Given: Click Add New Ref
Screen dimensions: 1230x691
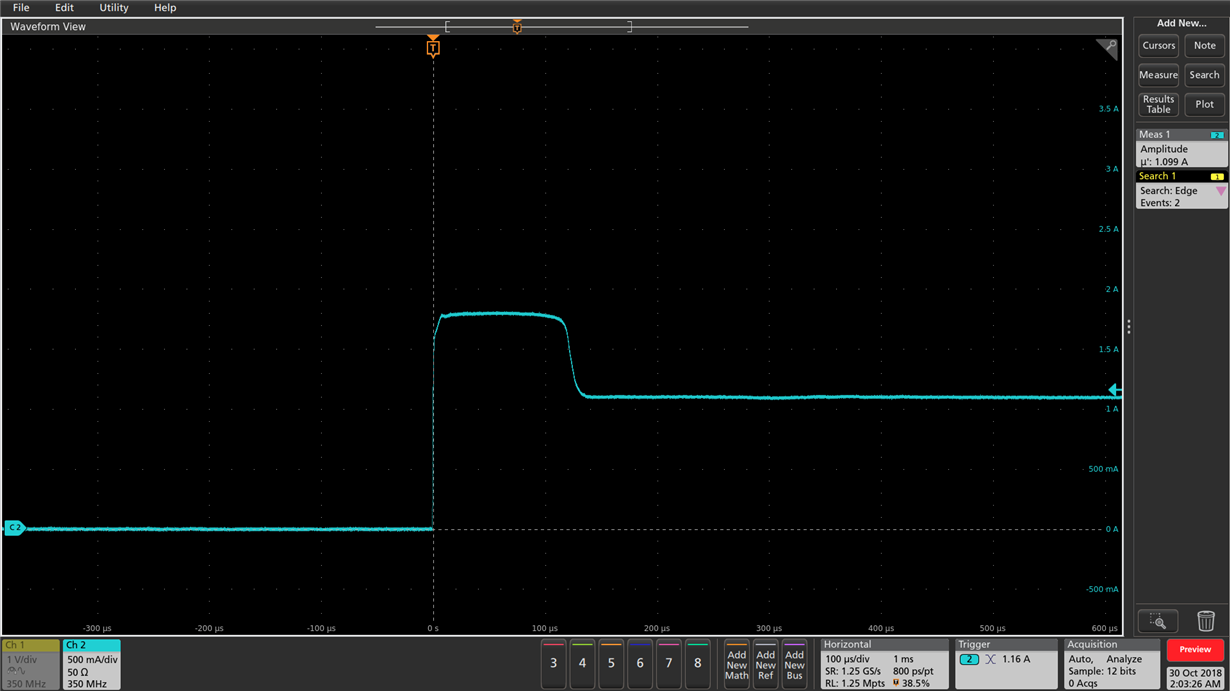Looking at the screenshot, I should (765, 665).
